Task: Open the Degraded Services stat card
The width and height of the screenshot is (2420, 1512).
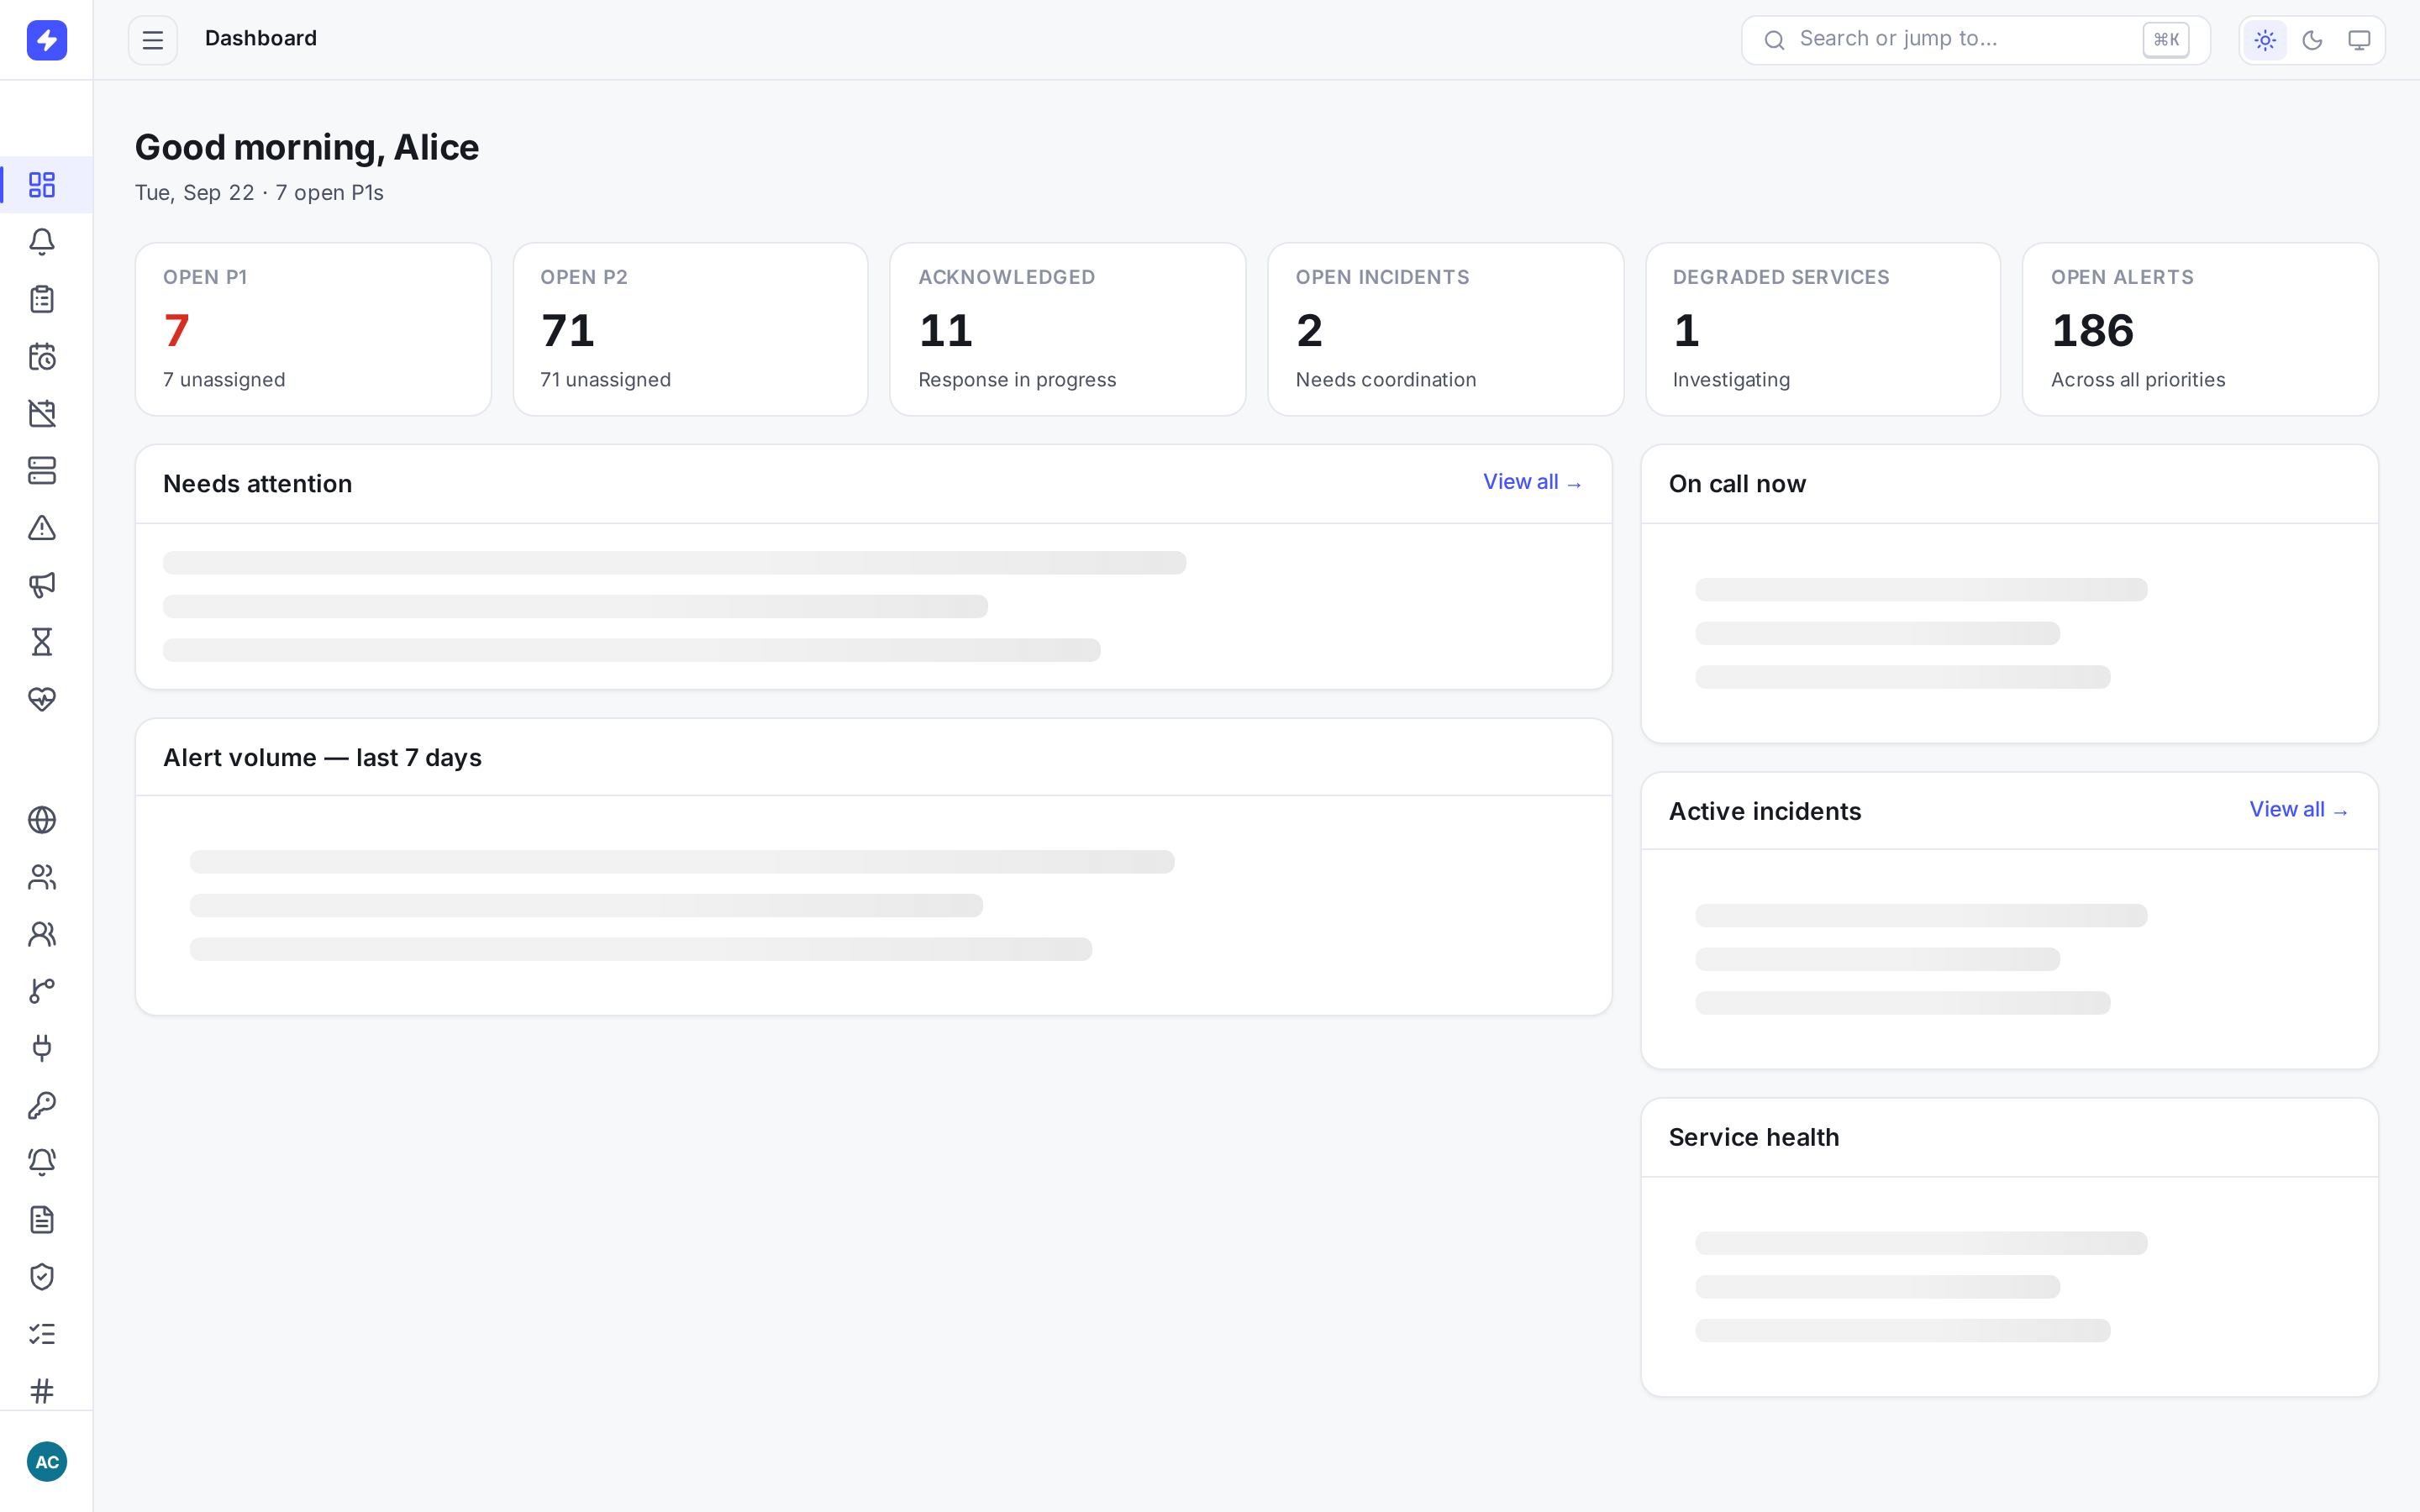Action: (1823, 329)
